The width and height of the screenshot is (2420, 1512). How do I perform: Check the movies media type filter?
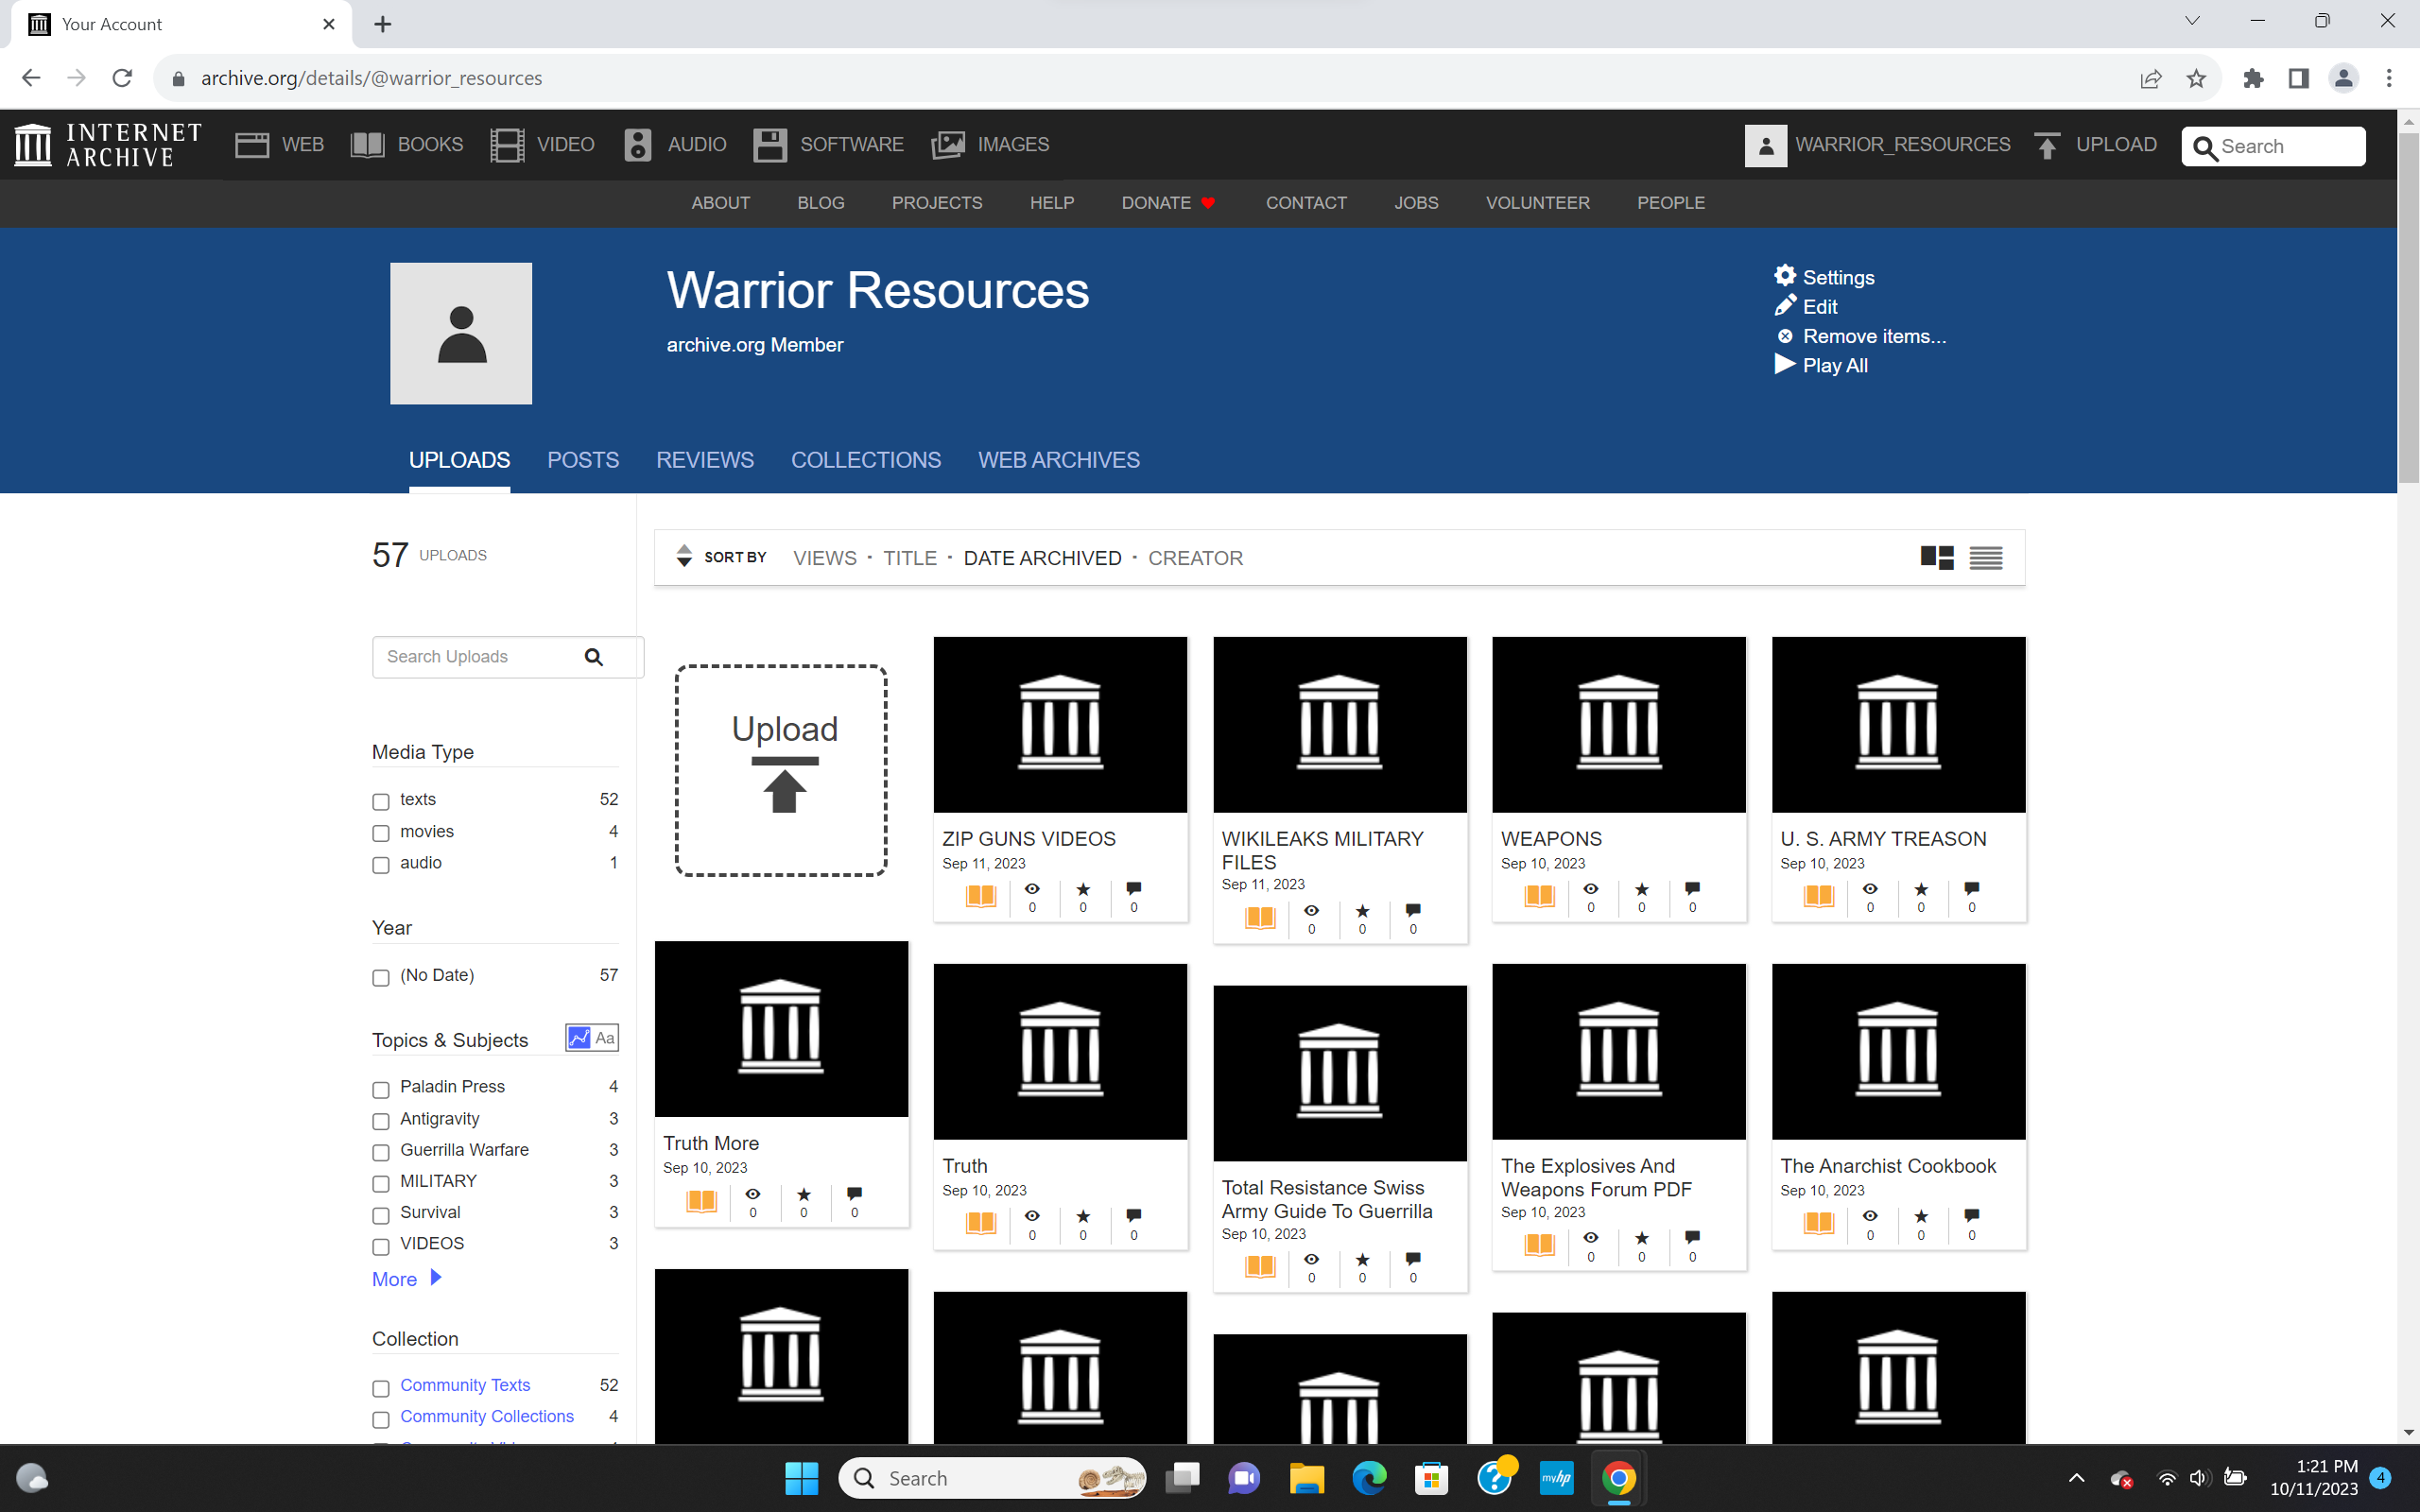coord(381,834)
